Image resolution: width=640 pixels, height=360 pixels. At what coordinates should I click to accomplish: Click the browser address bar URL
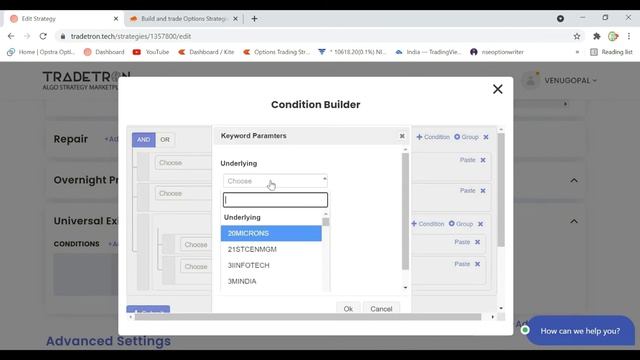point(131,36)
